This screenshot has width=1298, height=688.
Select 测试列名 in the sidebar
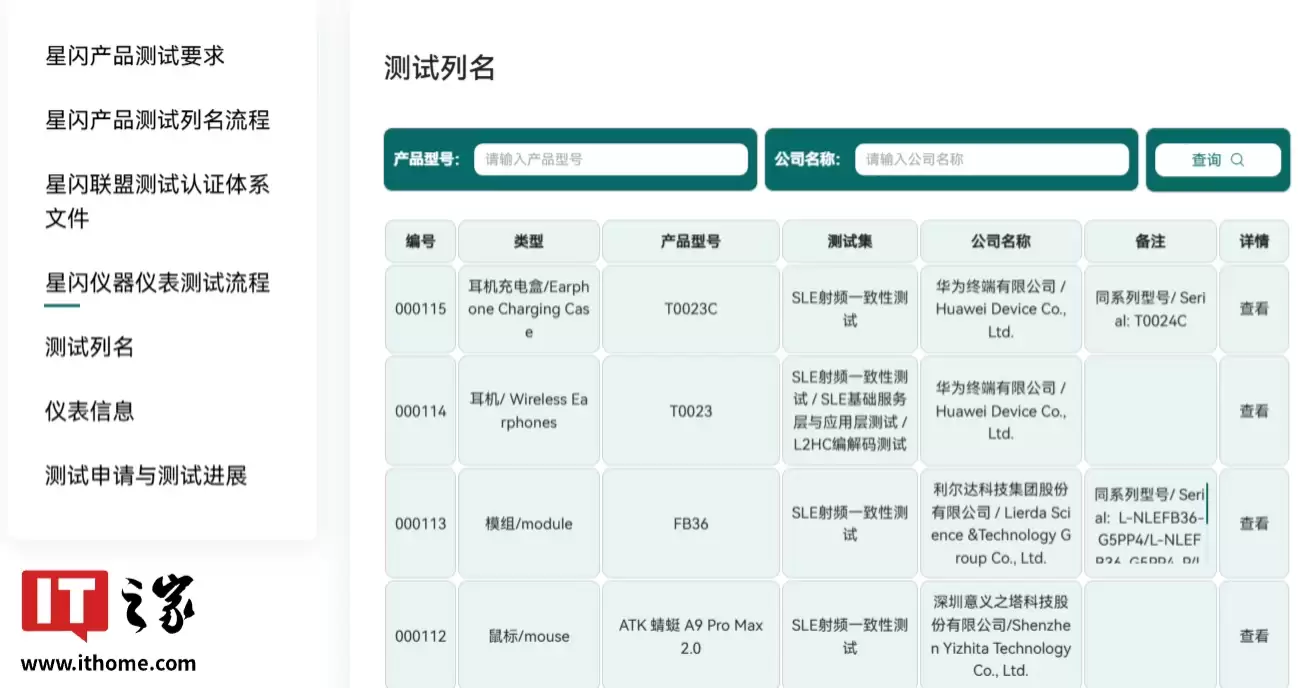coord(90,347)
